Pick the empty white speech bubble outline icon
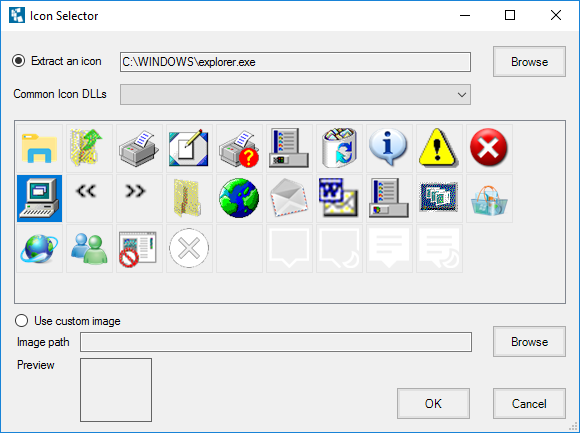580x433 pixels. pyautogui.click(x=289, y=248)
